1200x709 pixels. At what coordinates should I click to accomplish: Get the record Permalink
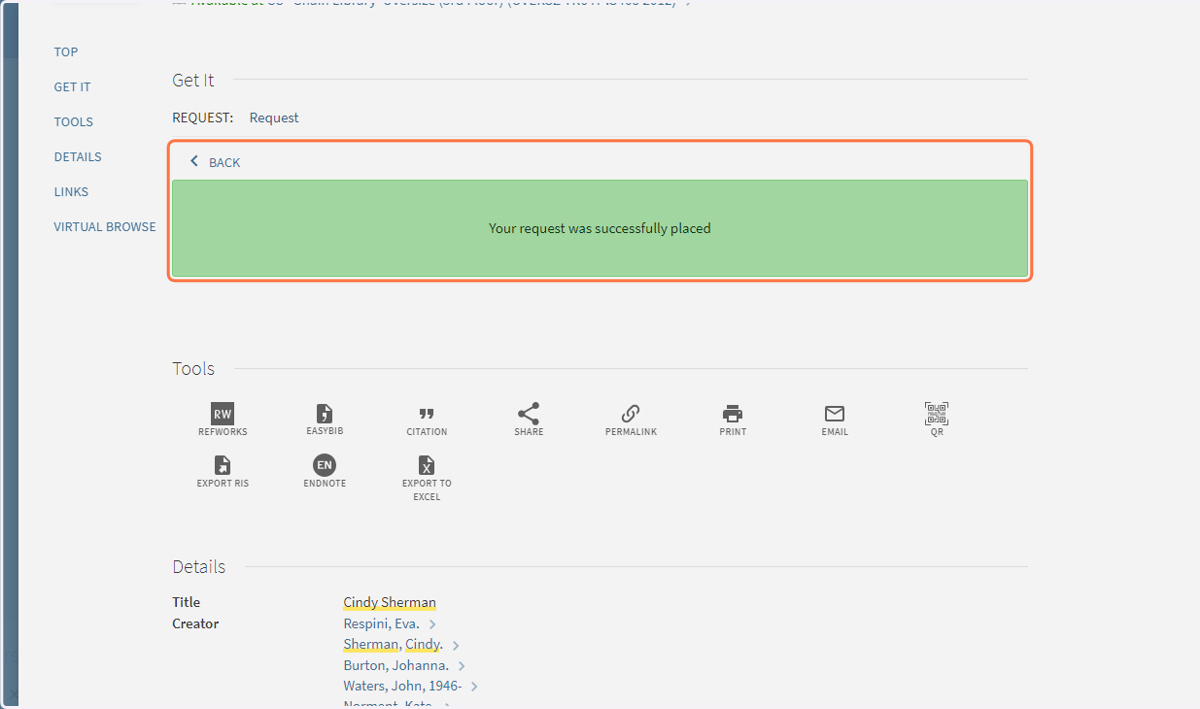coord(630,420)
